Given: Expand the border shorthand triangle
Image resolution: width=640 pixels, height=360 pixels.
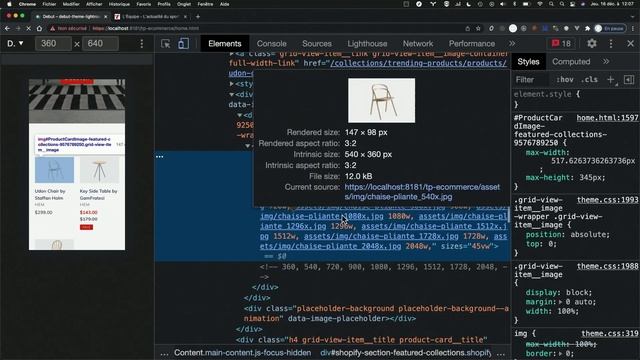Looking at the screenshot, I should [x=560, y=353].
